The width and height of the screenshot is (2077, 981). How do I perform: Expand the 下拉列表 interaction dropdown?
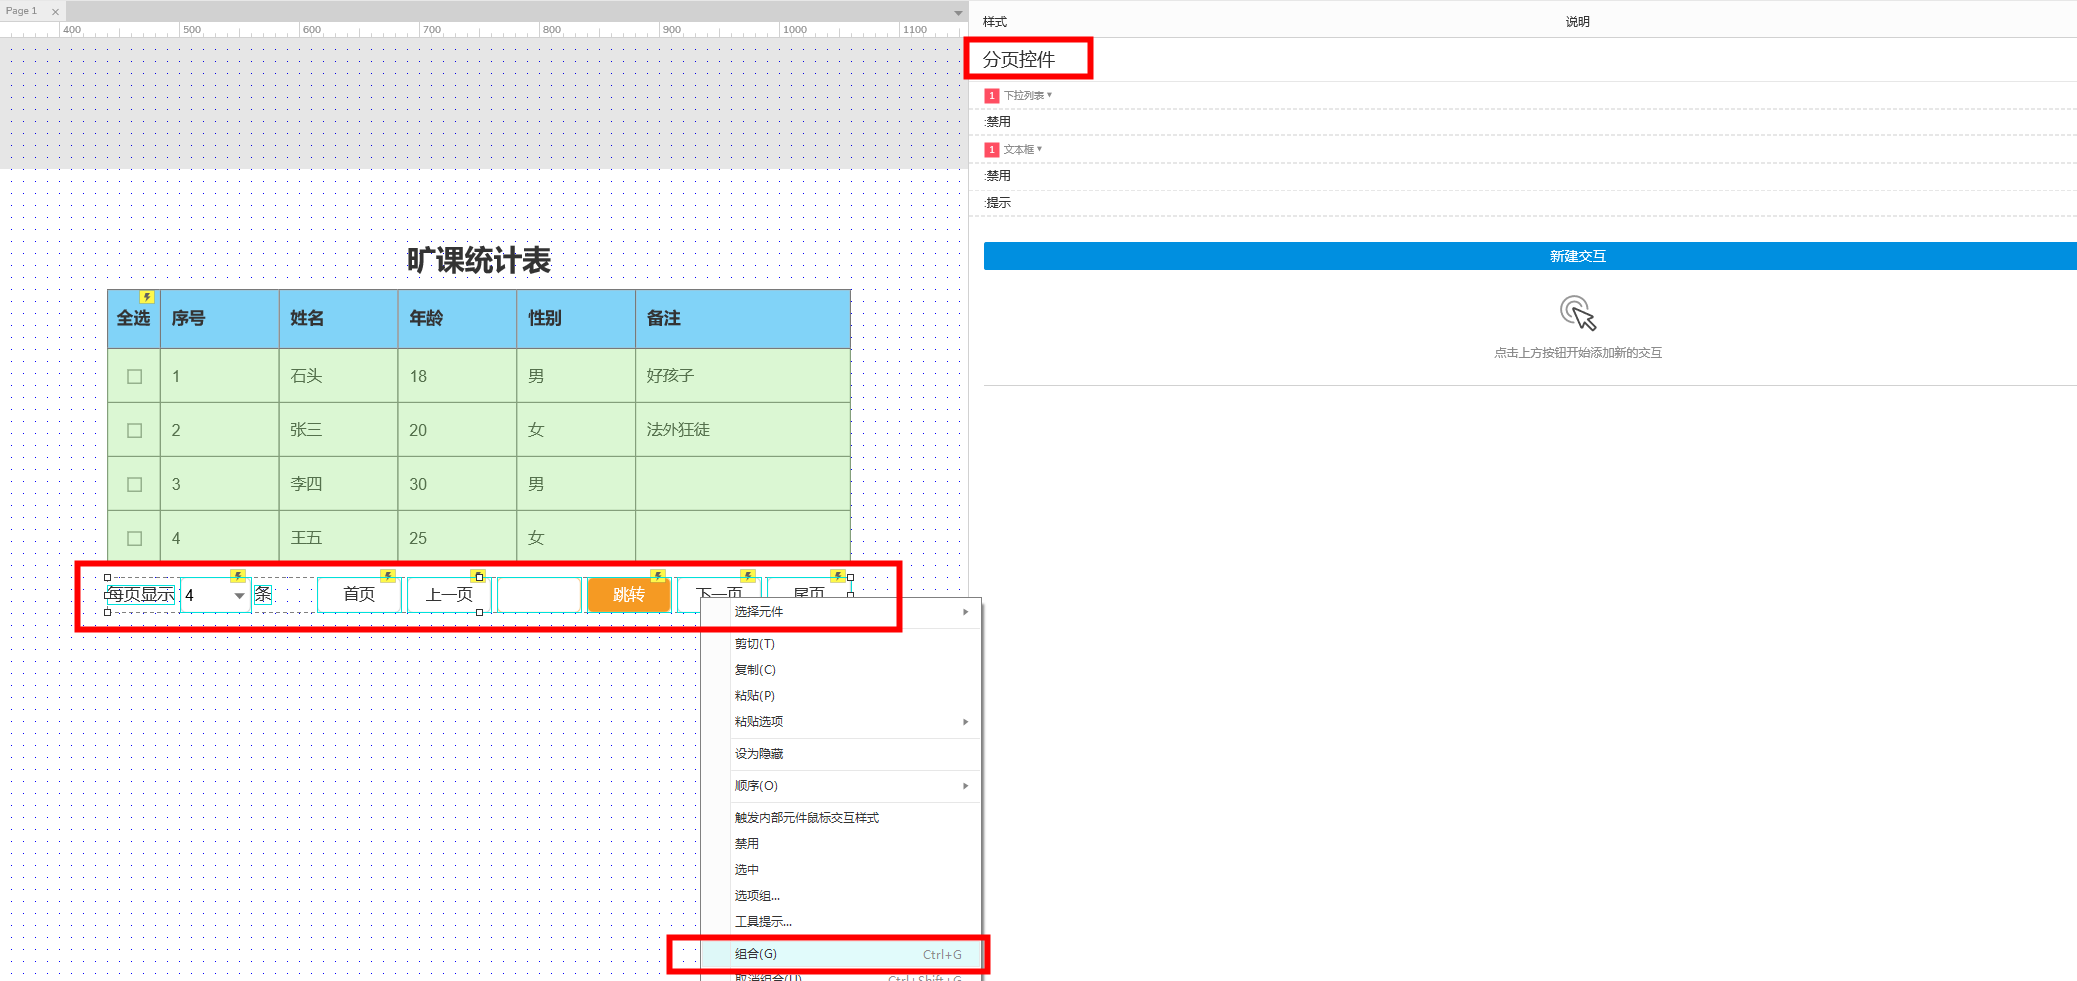pos(1027,96)
